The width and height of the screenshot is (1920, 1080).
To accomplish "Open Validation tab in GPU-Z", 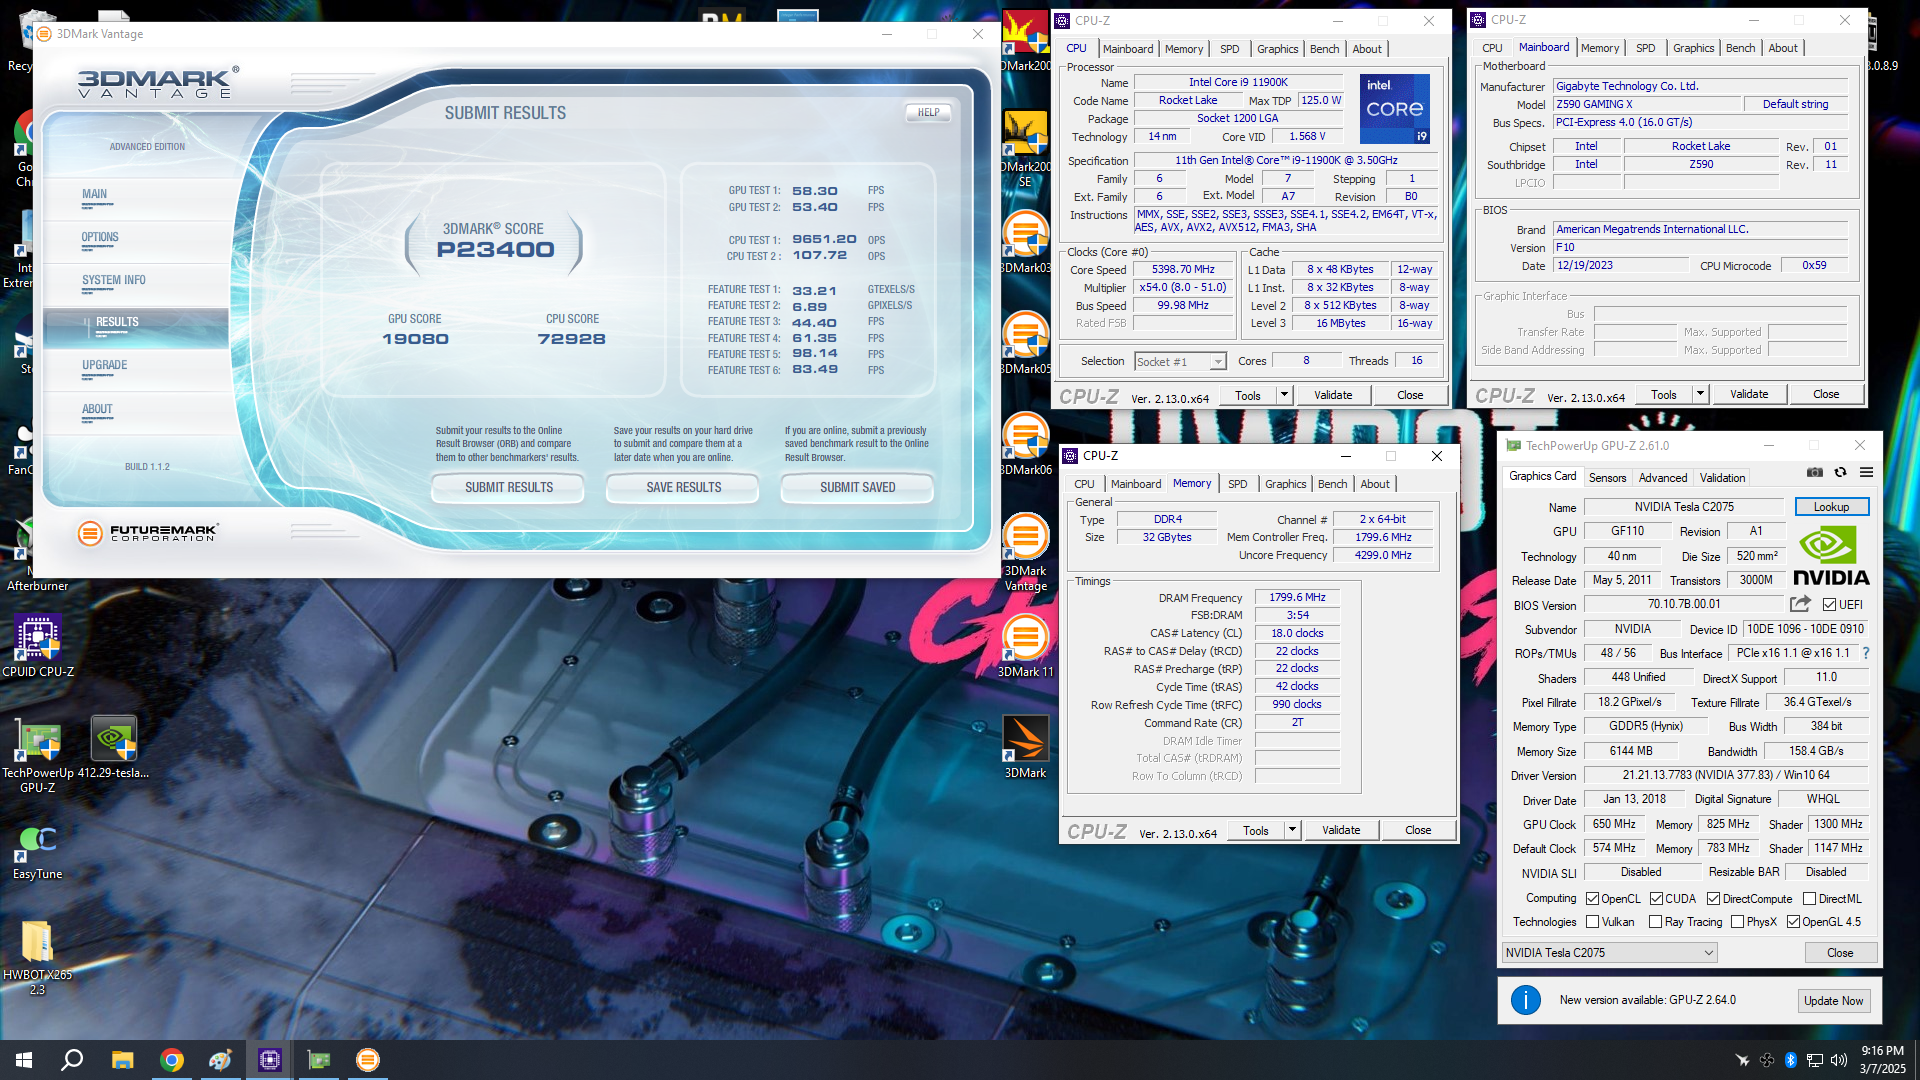I will click(x=1722, y=478).
